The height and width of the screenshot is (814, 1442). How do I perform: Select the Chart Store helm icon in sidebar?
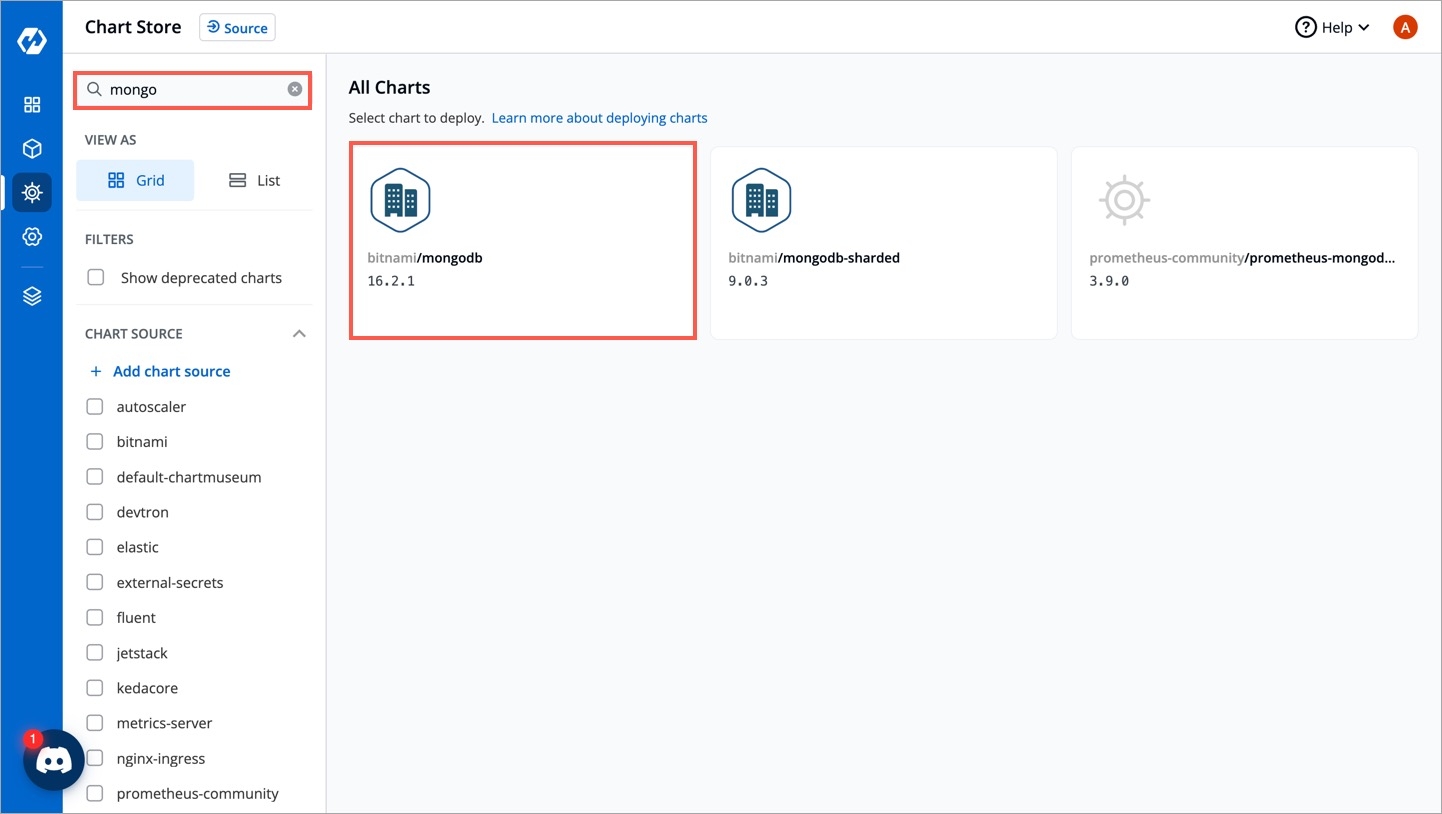click(32, 191)
